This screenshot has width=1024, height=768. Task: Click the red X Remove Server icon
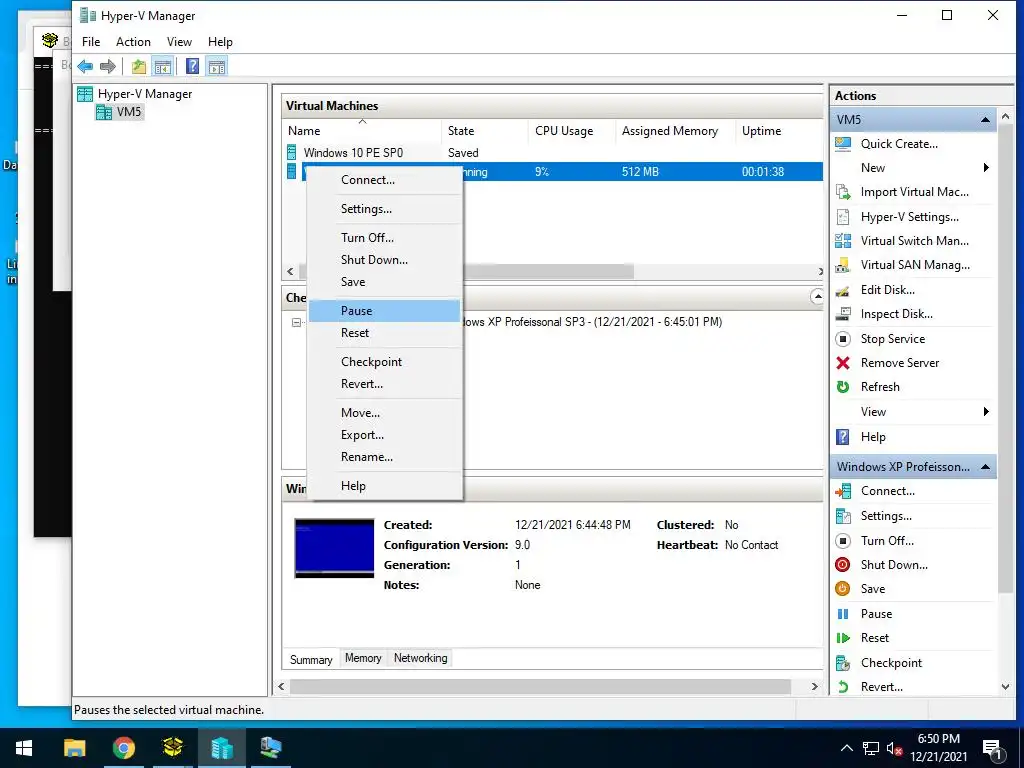click(843, 363)
